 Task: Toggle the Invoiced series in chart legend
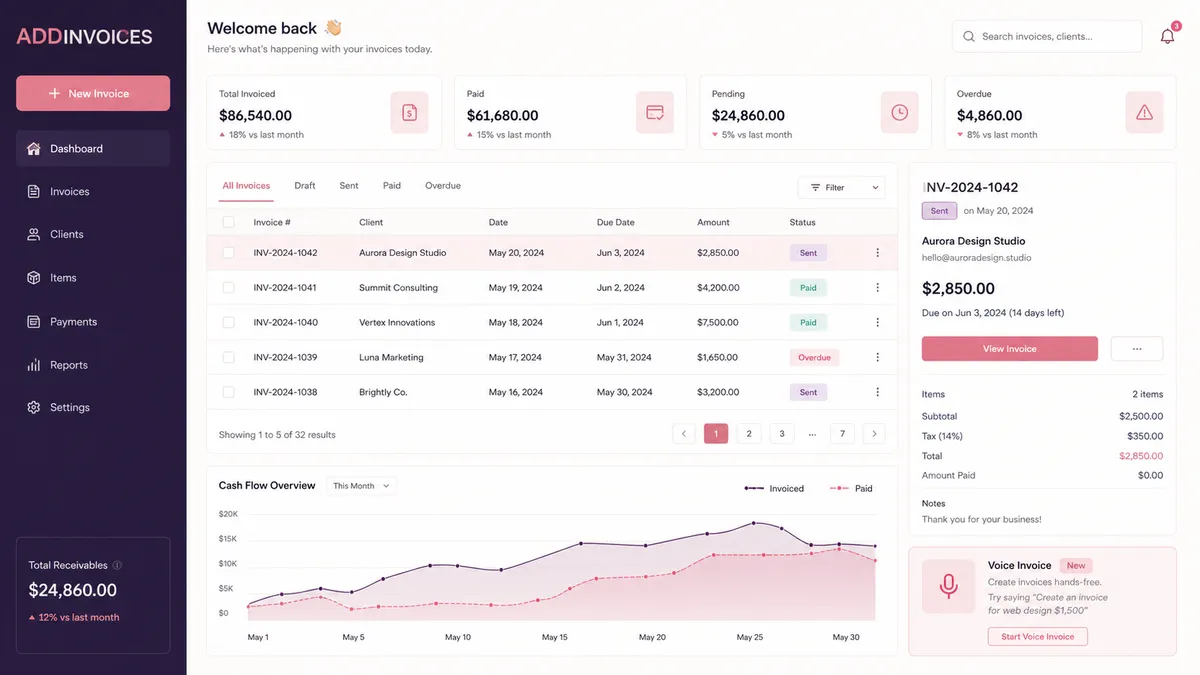coord(774,488)
